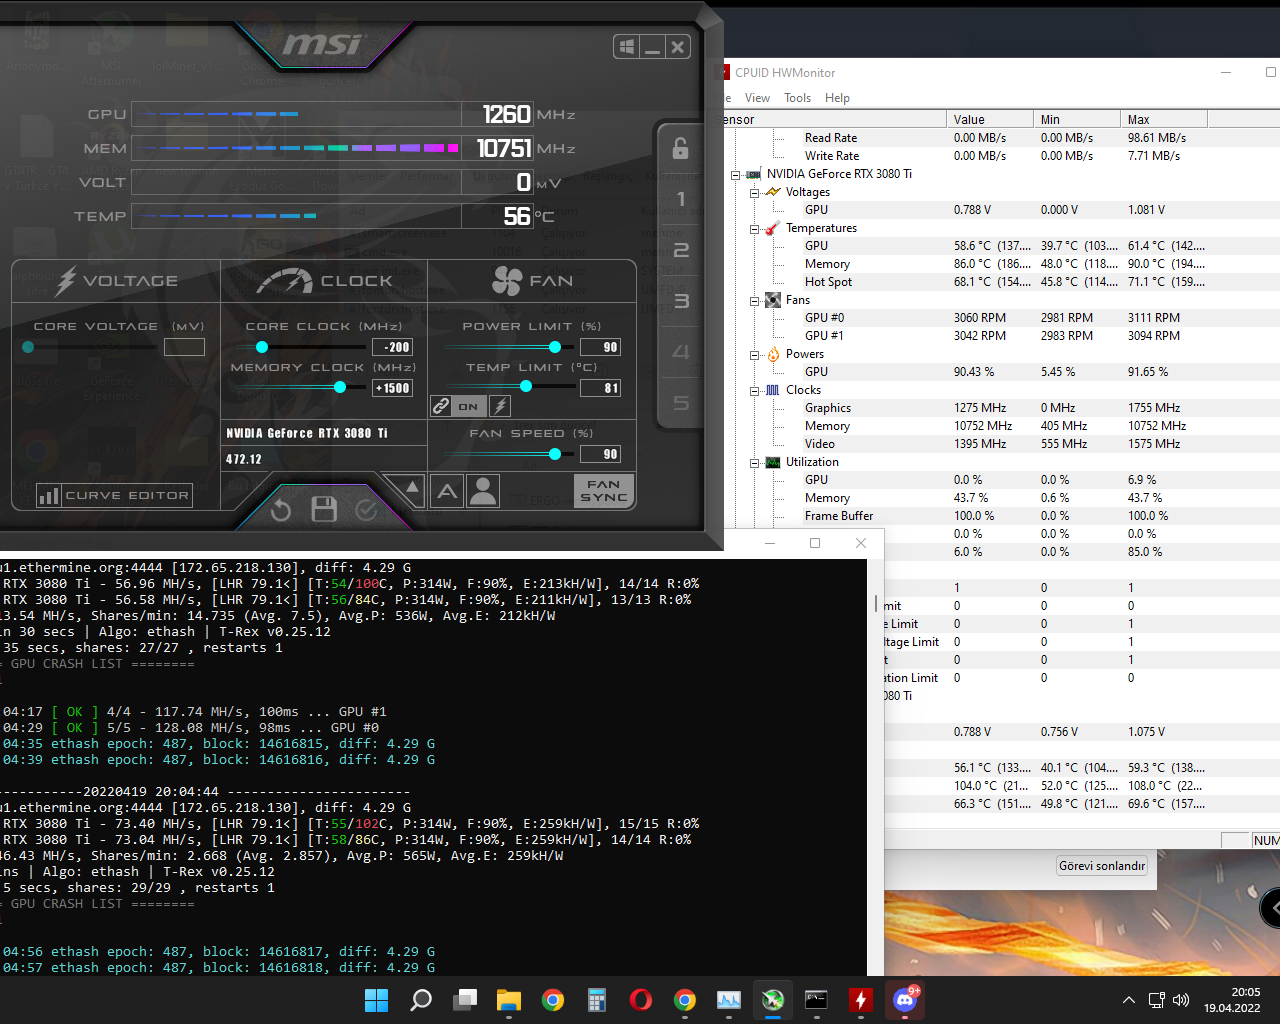Click the 'Görevi sonlandır' button
1280x1024 pixels.
[x=1102, y=866]
